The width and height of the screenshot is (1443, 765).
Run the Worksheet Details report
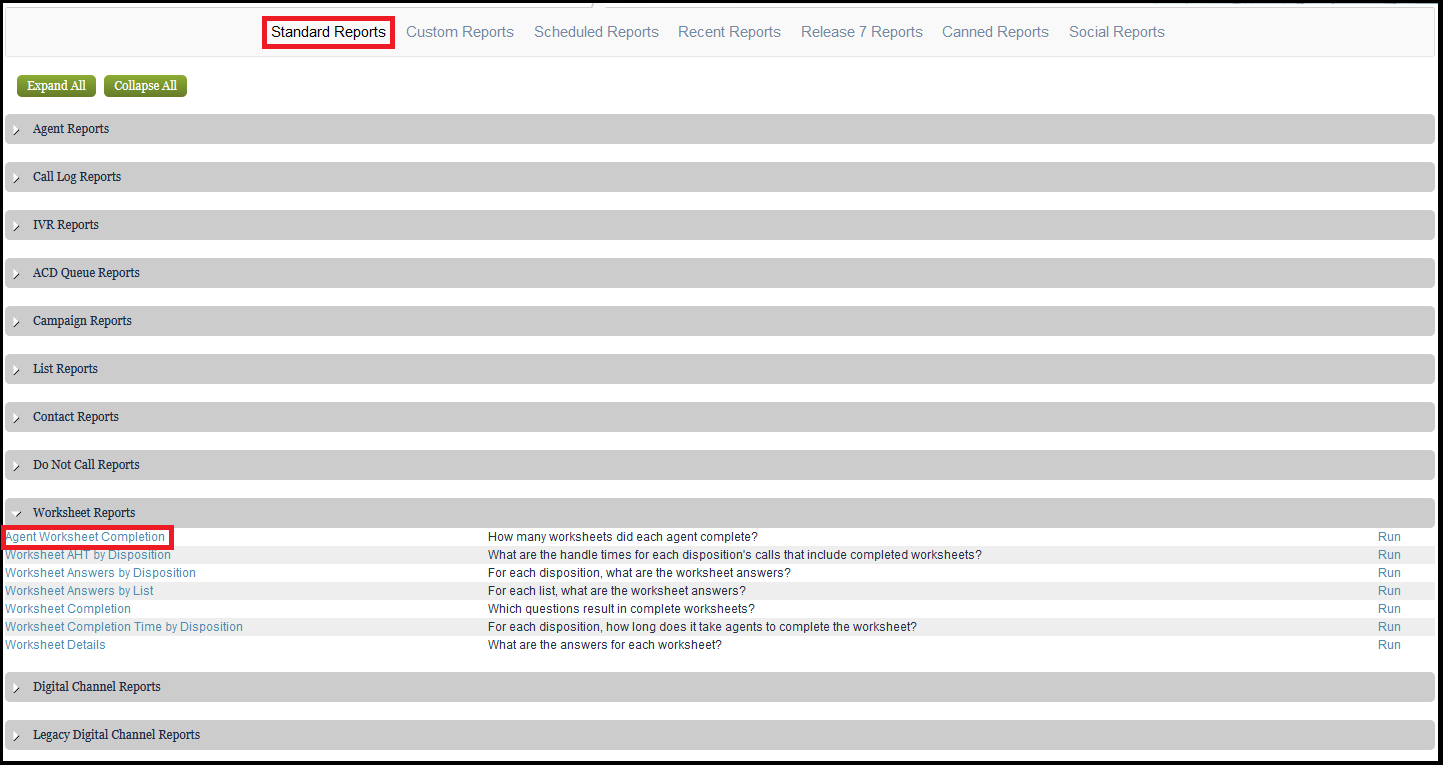1389,645
